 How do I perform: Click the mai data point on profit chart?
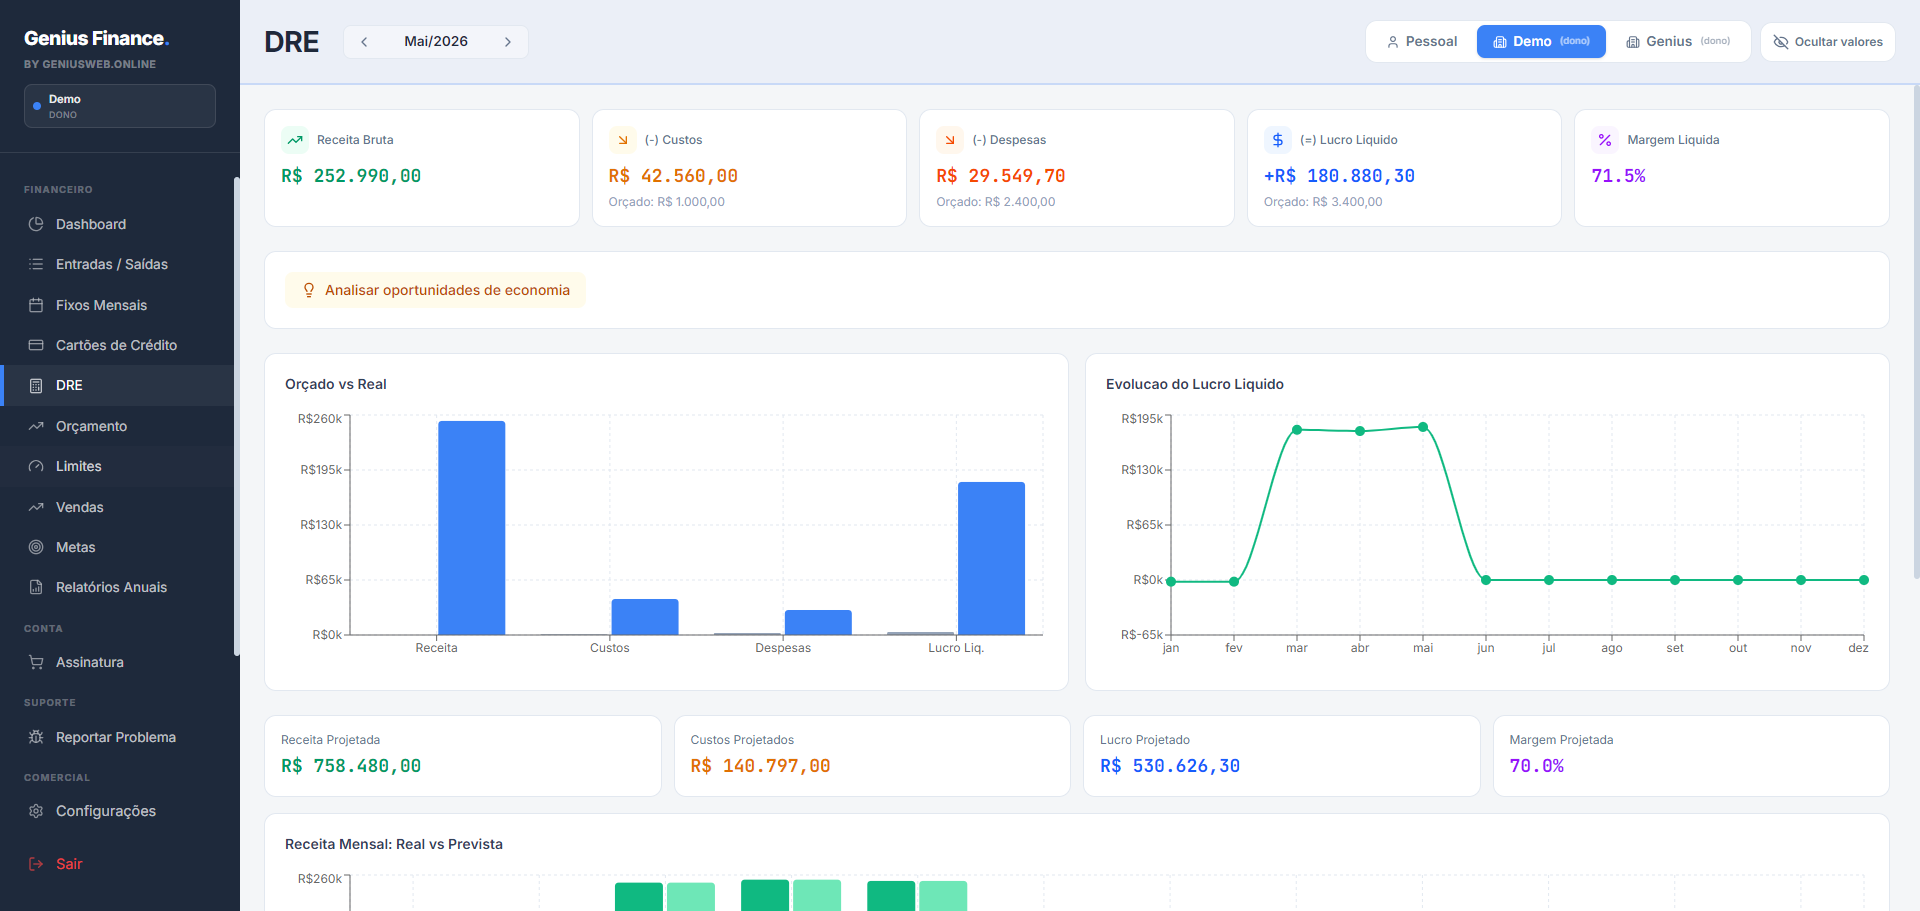[1423, 427]
